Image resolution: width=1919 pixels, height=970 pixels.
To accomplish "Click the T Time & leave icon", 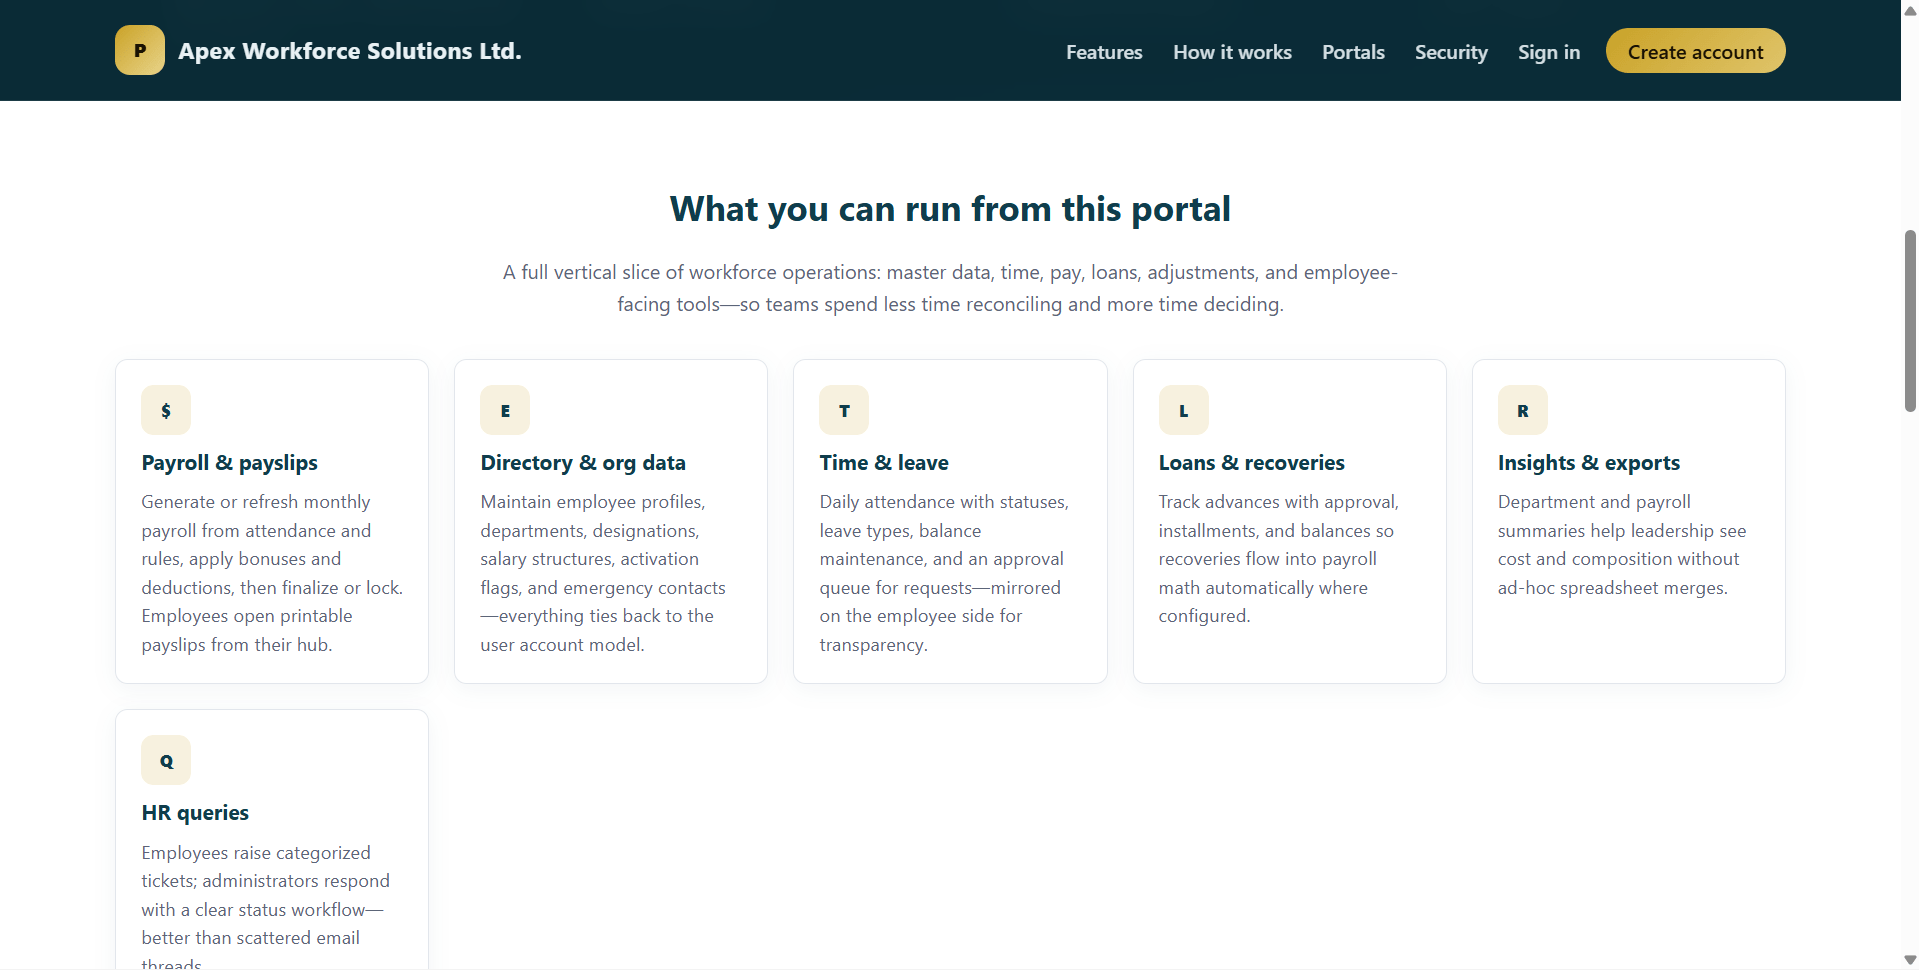I will tap(844, 410).
